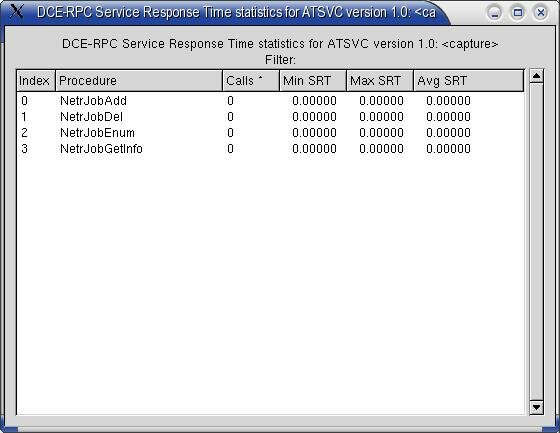Select the NetrJobEnum procedure row
The width and height of the screenshot is (560, 433).
(270, 133)
